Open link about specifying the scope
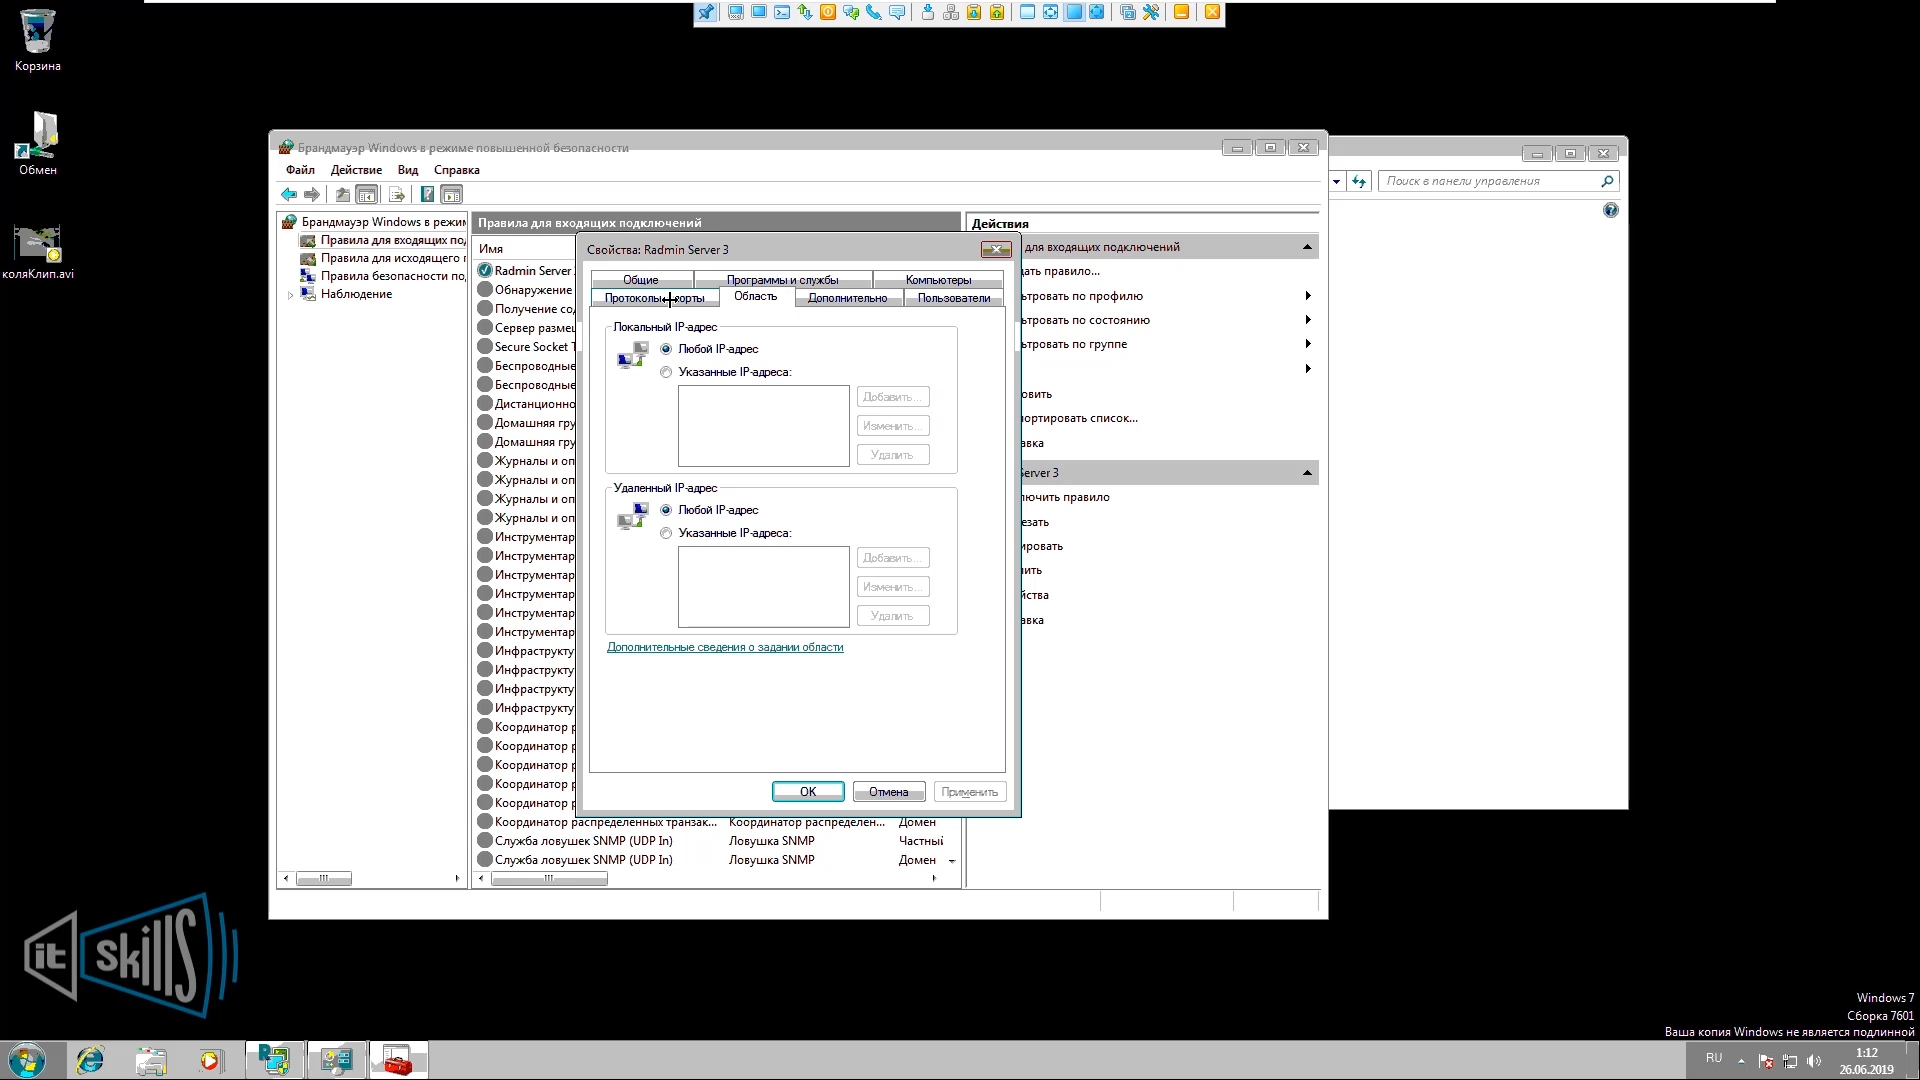This screenshot has width=1920, height=1080. pyautogui.click(x=725, y=648)
